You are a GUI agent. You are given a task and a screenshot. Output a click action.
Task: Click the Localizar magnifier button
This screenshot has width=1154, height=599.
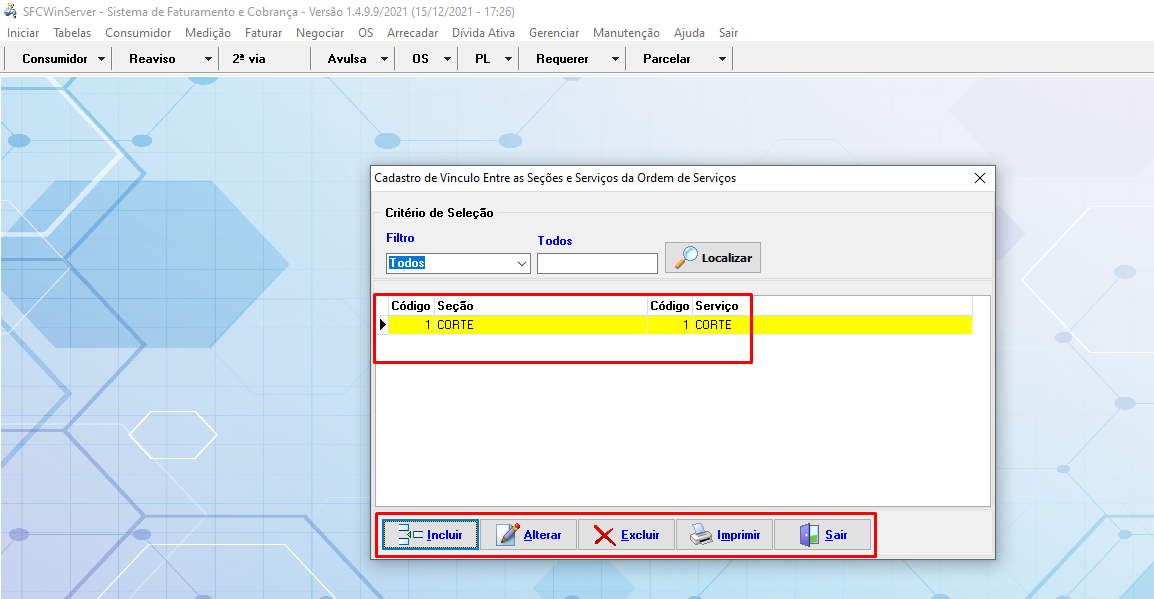713,257
